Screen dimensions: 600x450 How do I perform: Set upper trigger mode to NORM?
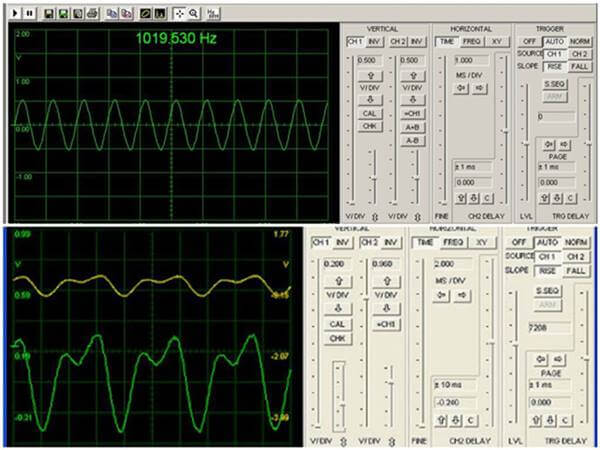pos(579,41)
